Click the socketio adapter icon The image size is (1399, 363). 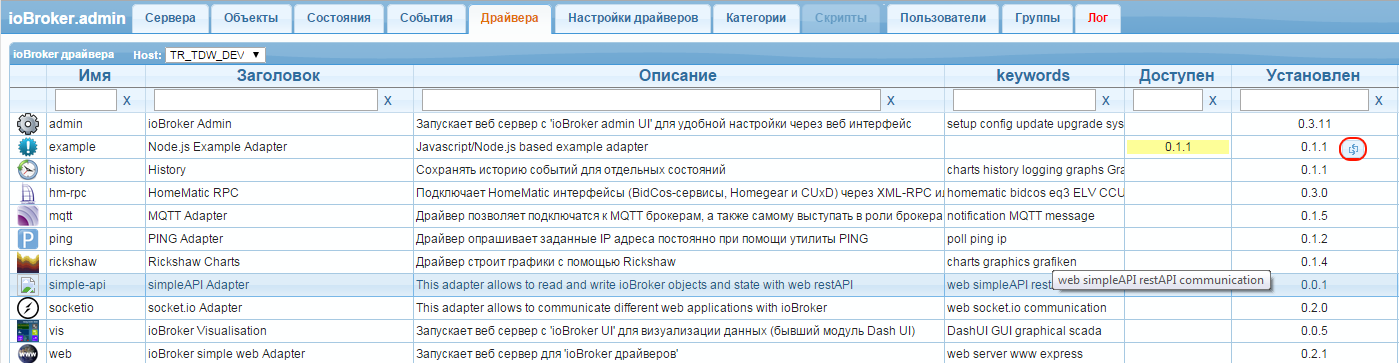click(x=28, y=308)
